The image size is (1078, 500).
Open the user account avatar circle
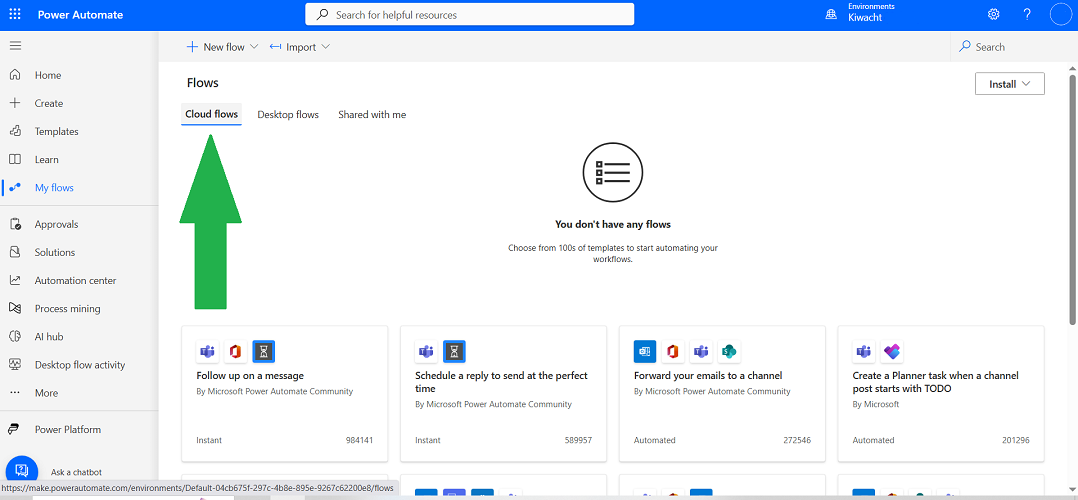point(1060,15)
